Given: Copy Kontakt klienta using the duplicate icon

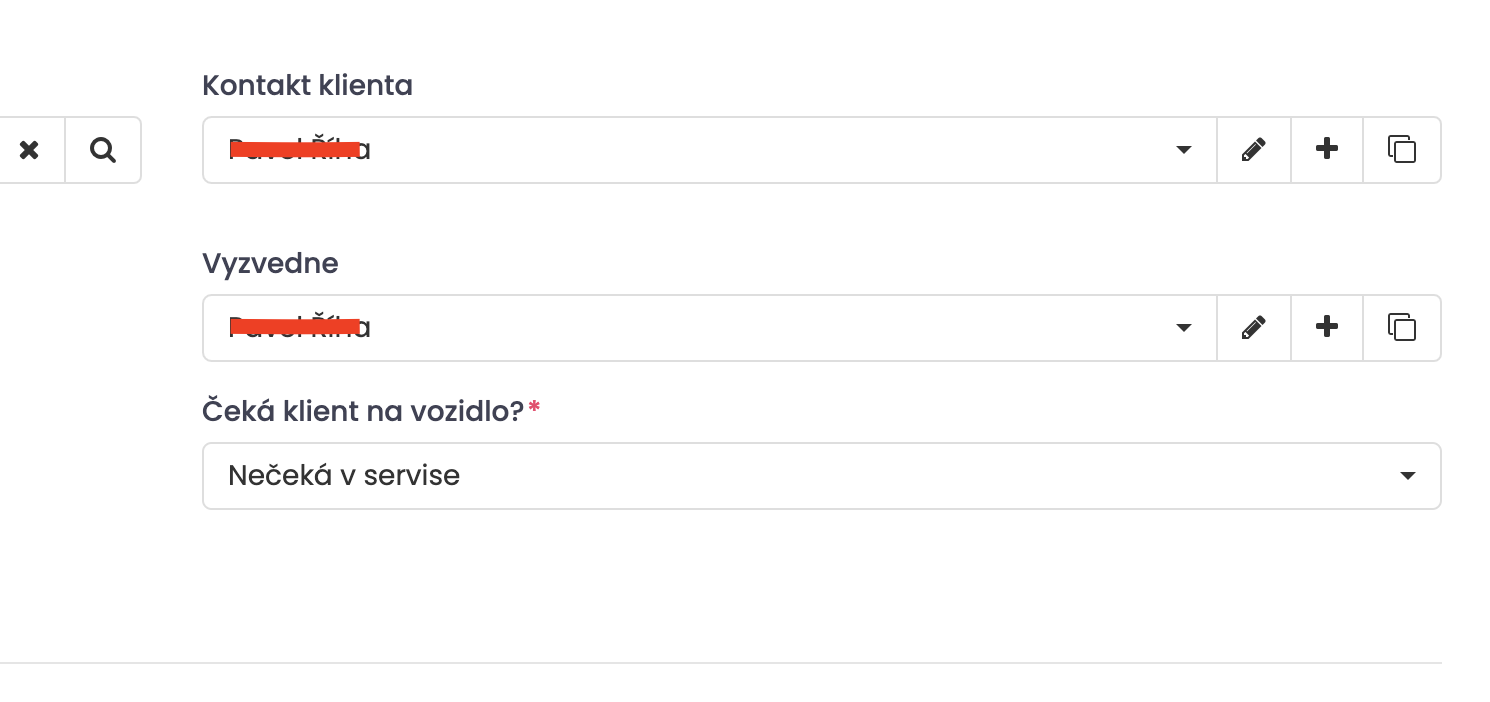Looking at the screenshot, I should coord(1402,150).
